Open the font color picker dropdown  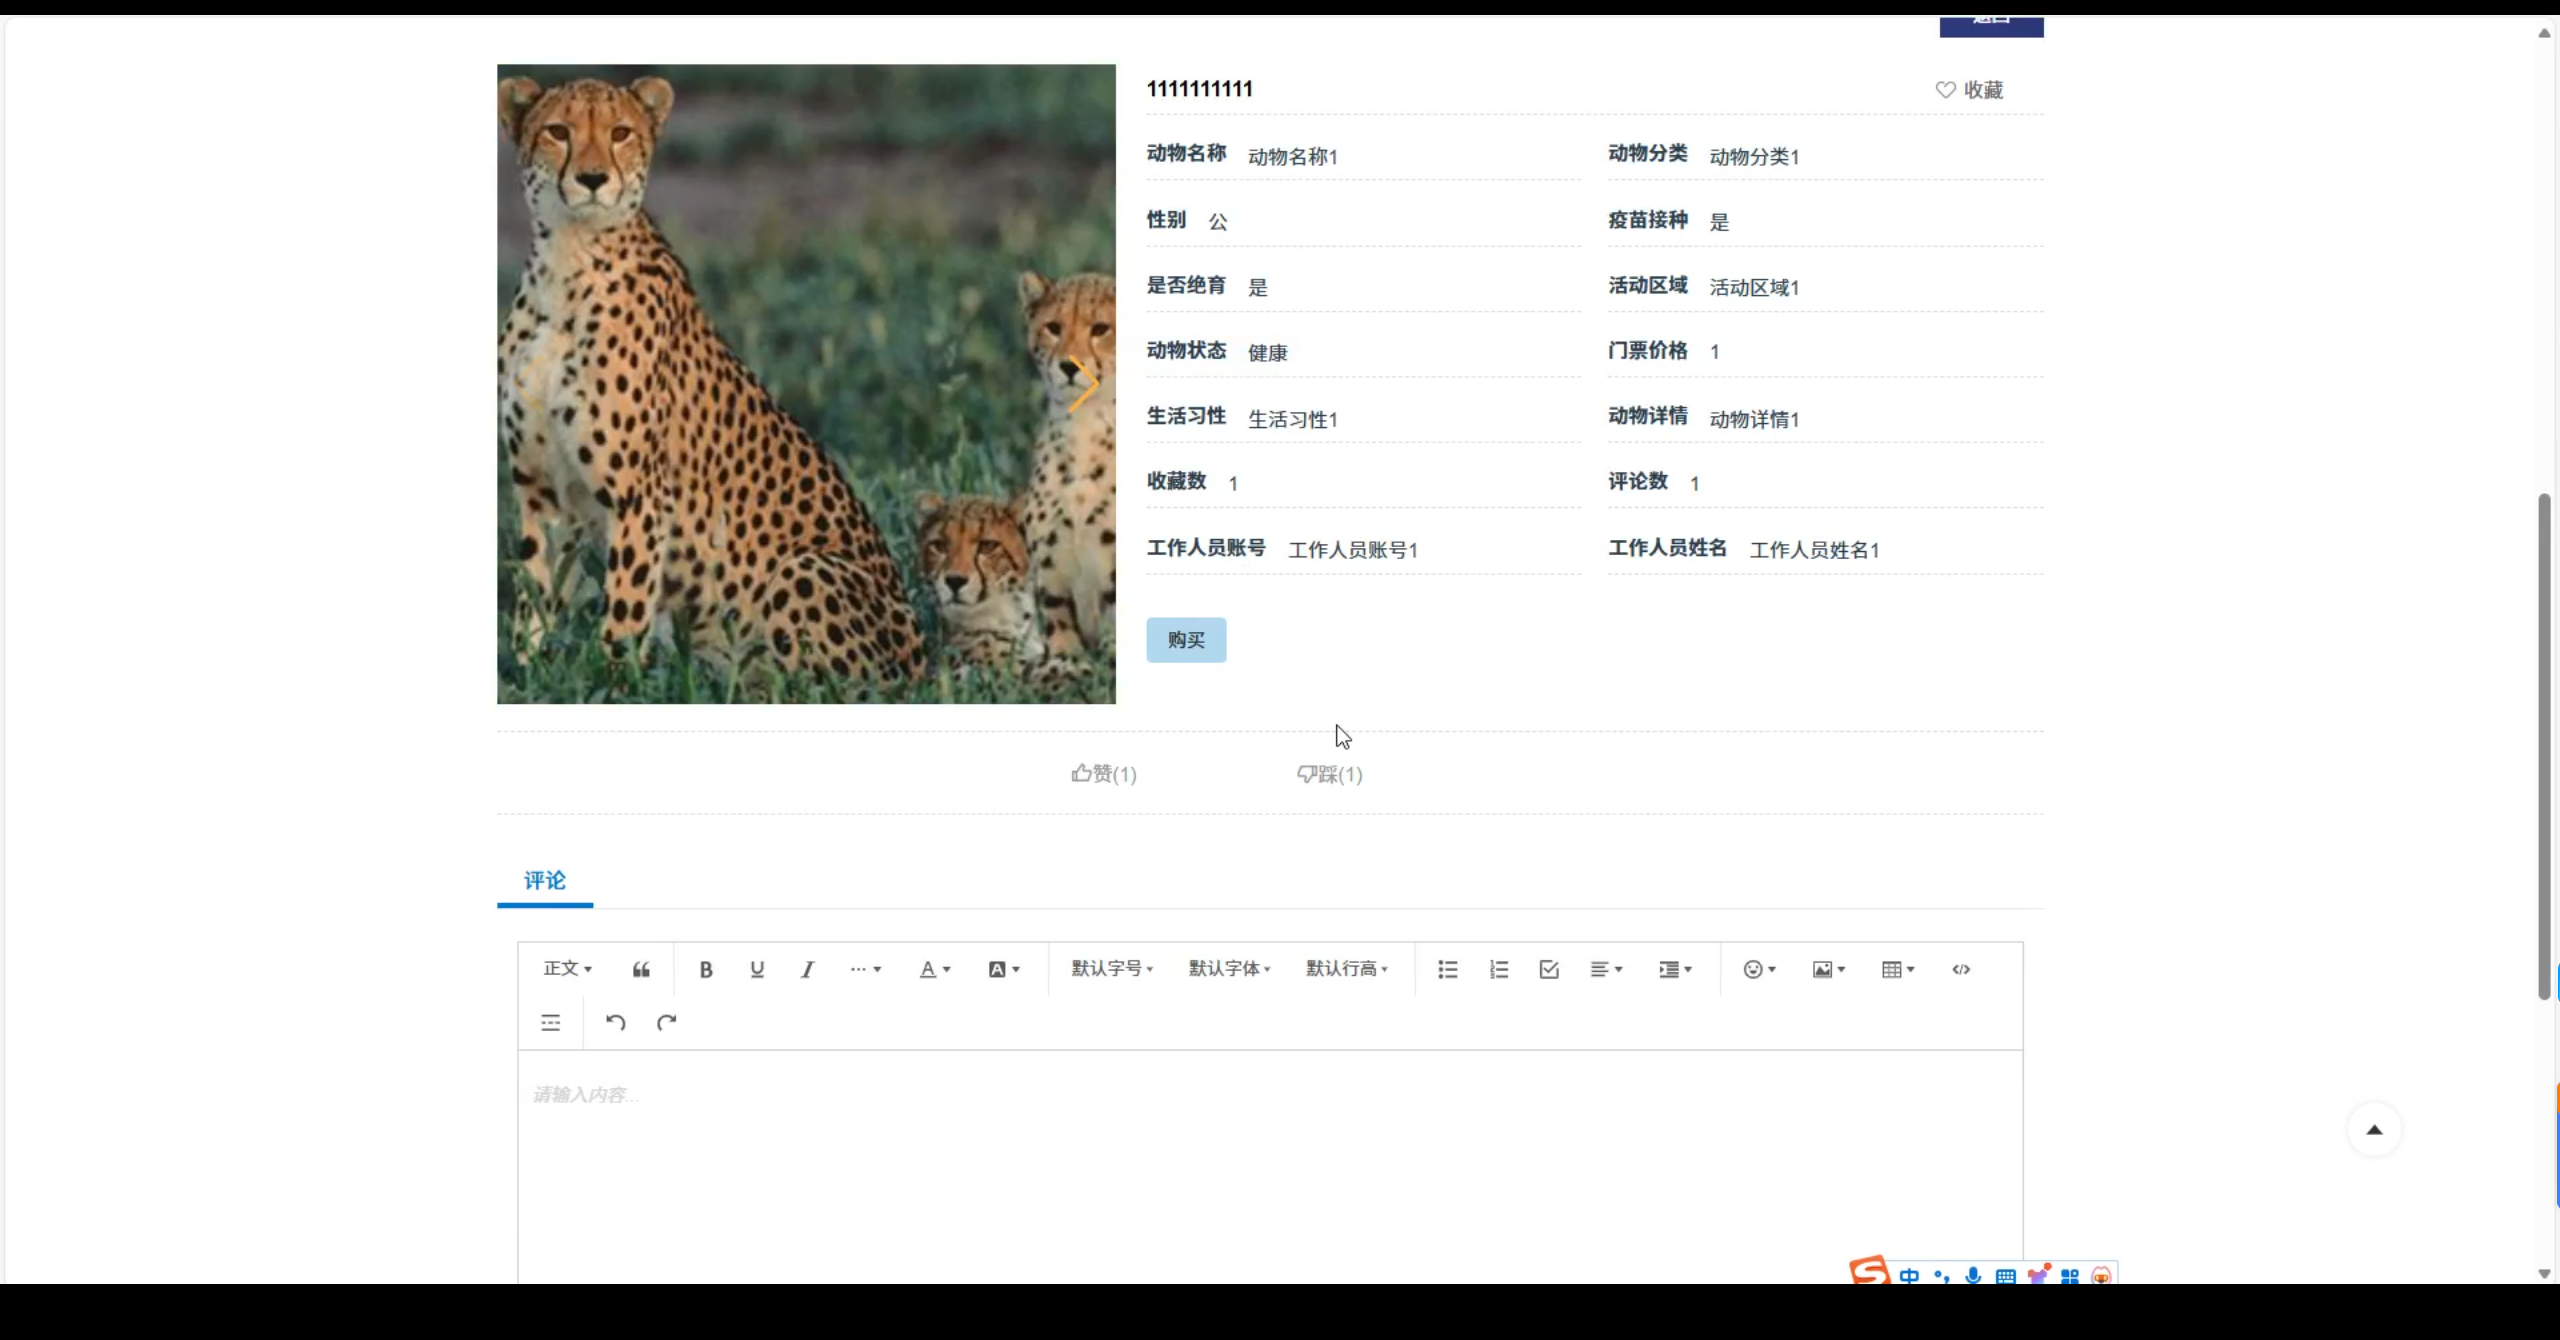pos(934,969)
